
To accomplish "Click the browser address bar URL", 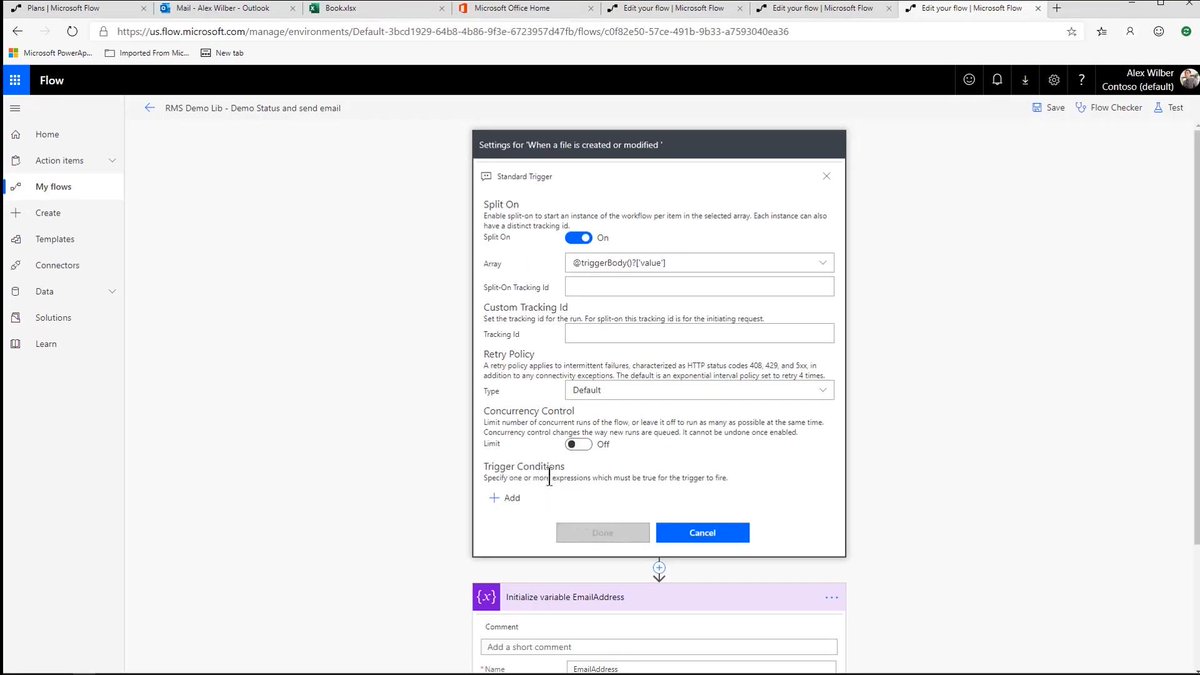I will point(452,31).
